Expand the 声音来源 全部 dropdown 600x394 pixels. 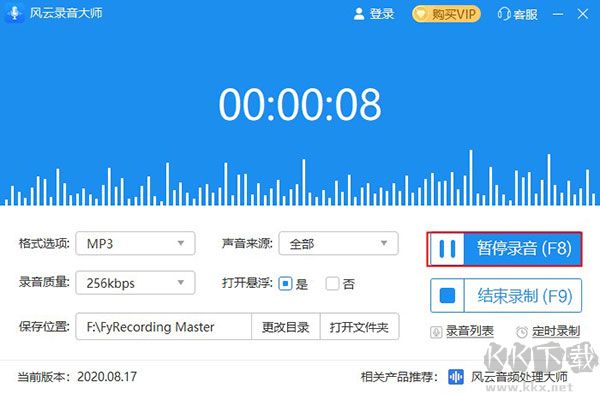pyautogui.click(x=339, y=243)
